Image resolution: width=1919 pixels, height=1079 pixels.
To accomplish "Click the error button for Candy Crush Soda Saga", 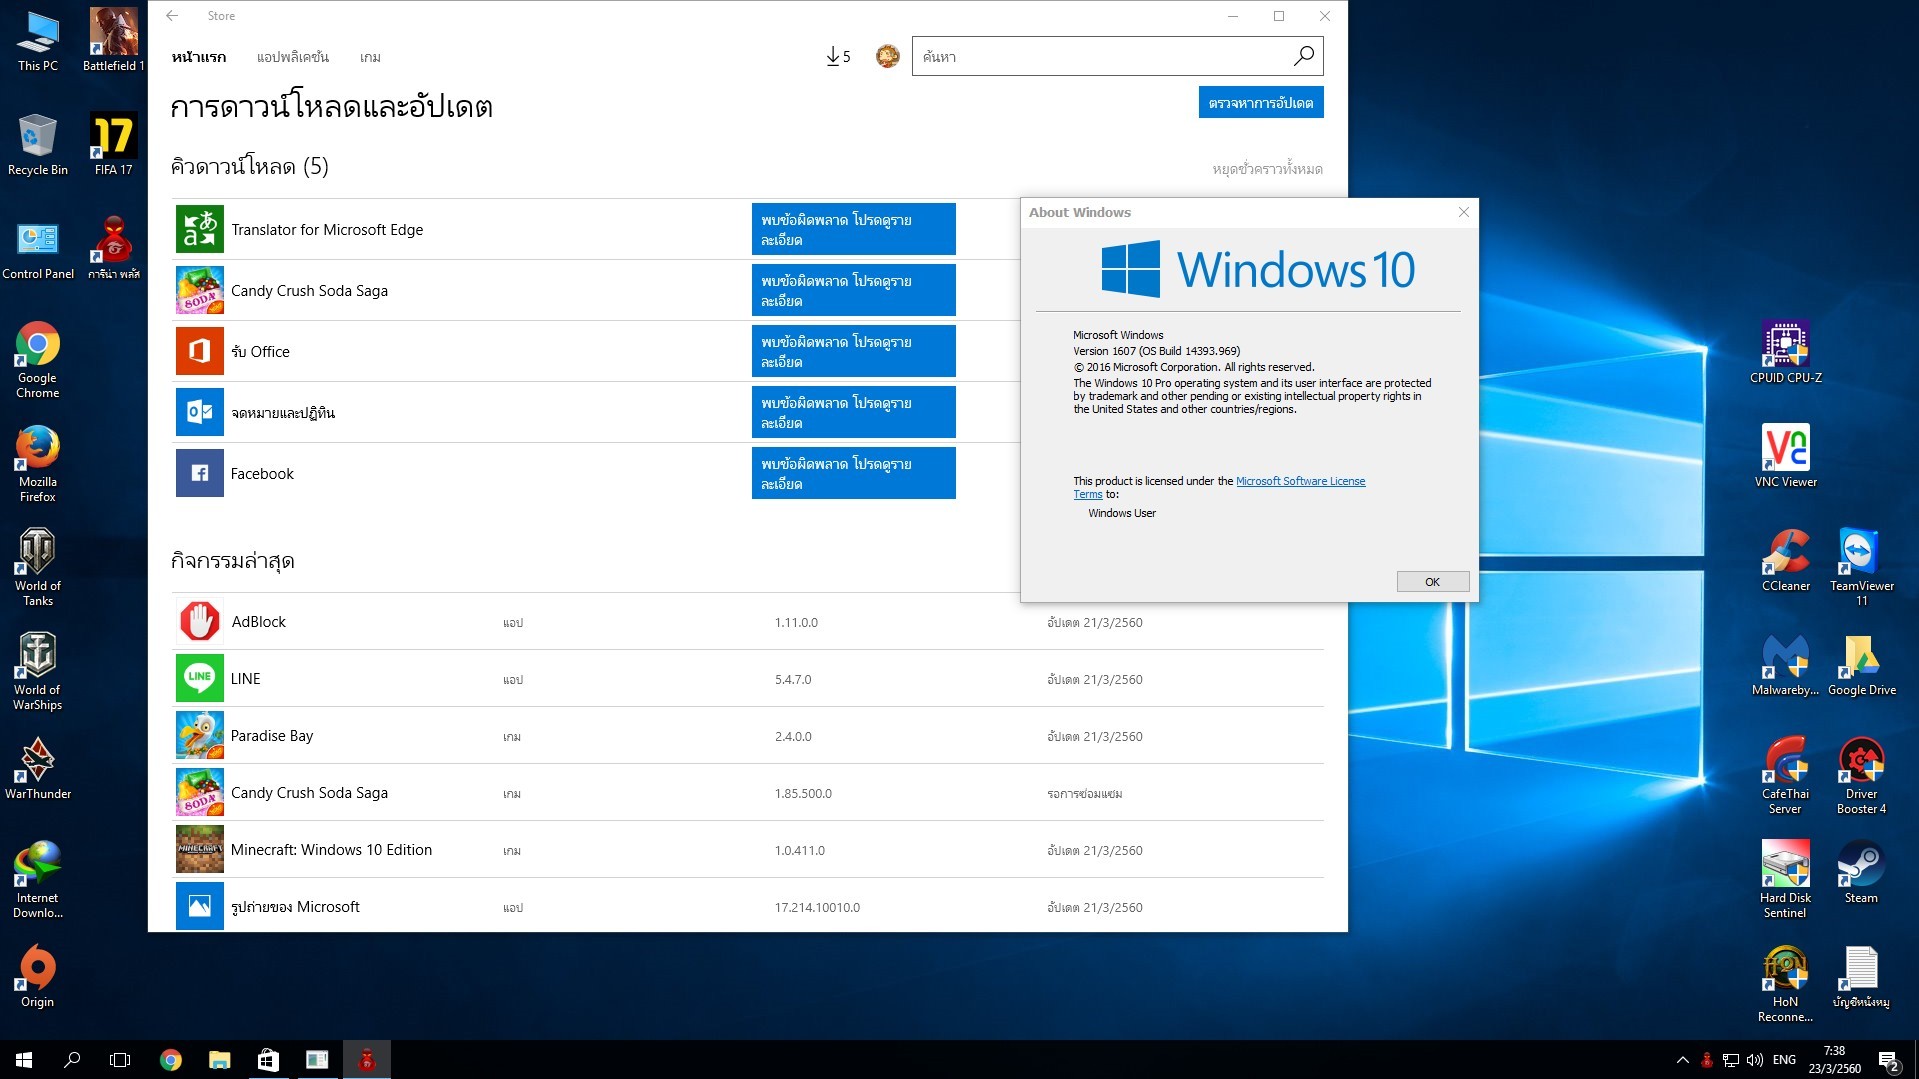I will click(853, 291).
